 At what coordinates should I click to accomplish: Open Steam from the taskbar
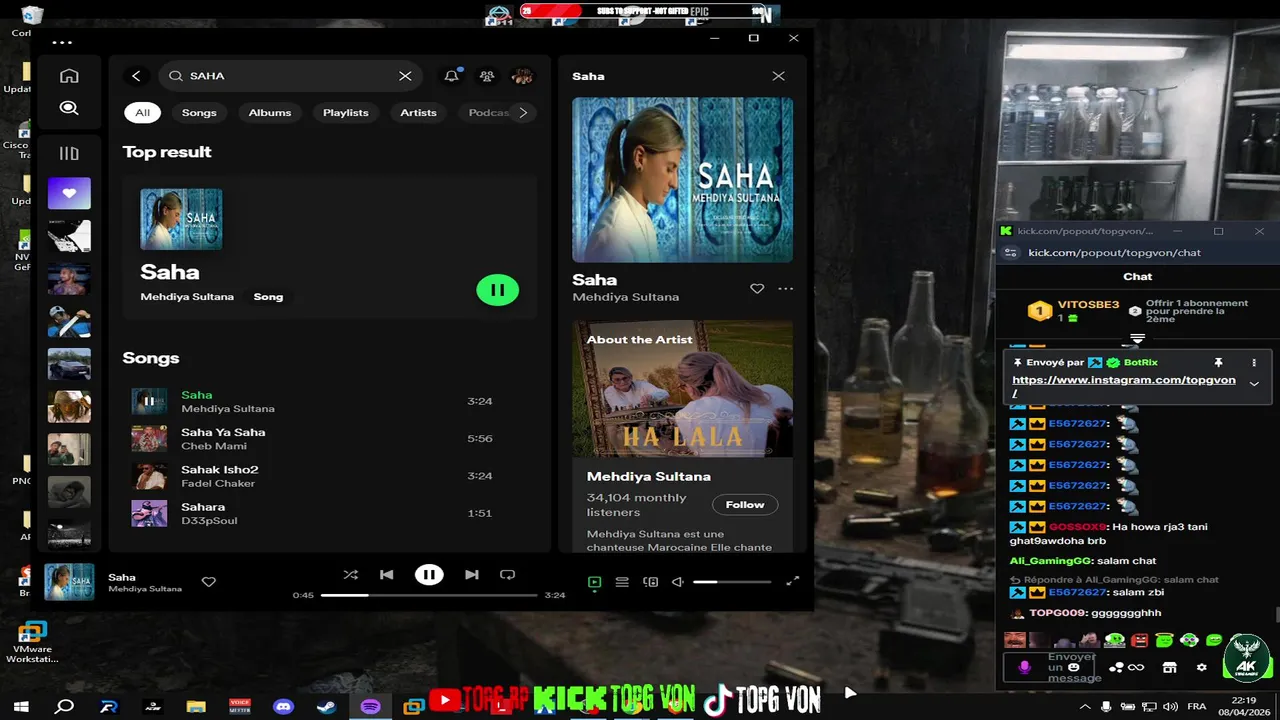pyautogui.click(x=326, y=706)
